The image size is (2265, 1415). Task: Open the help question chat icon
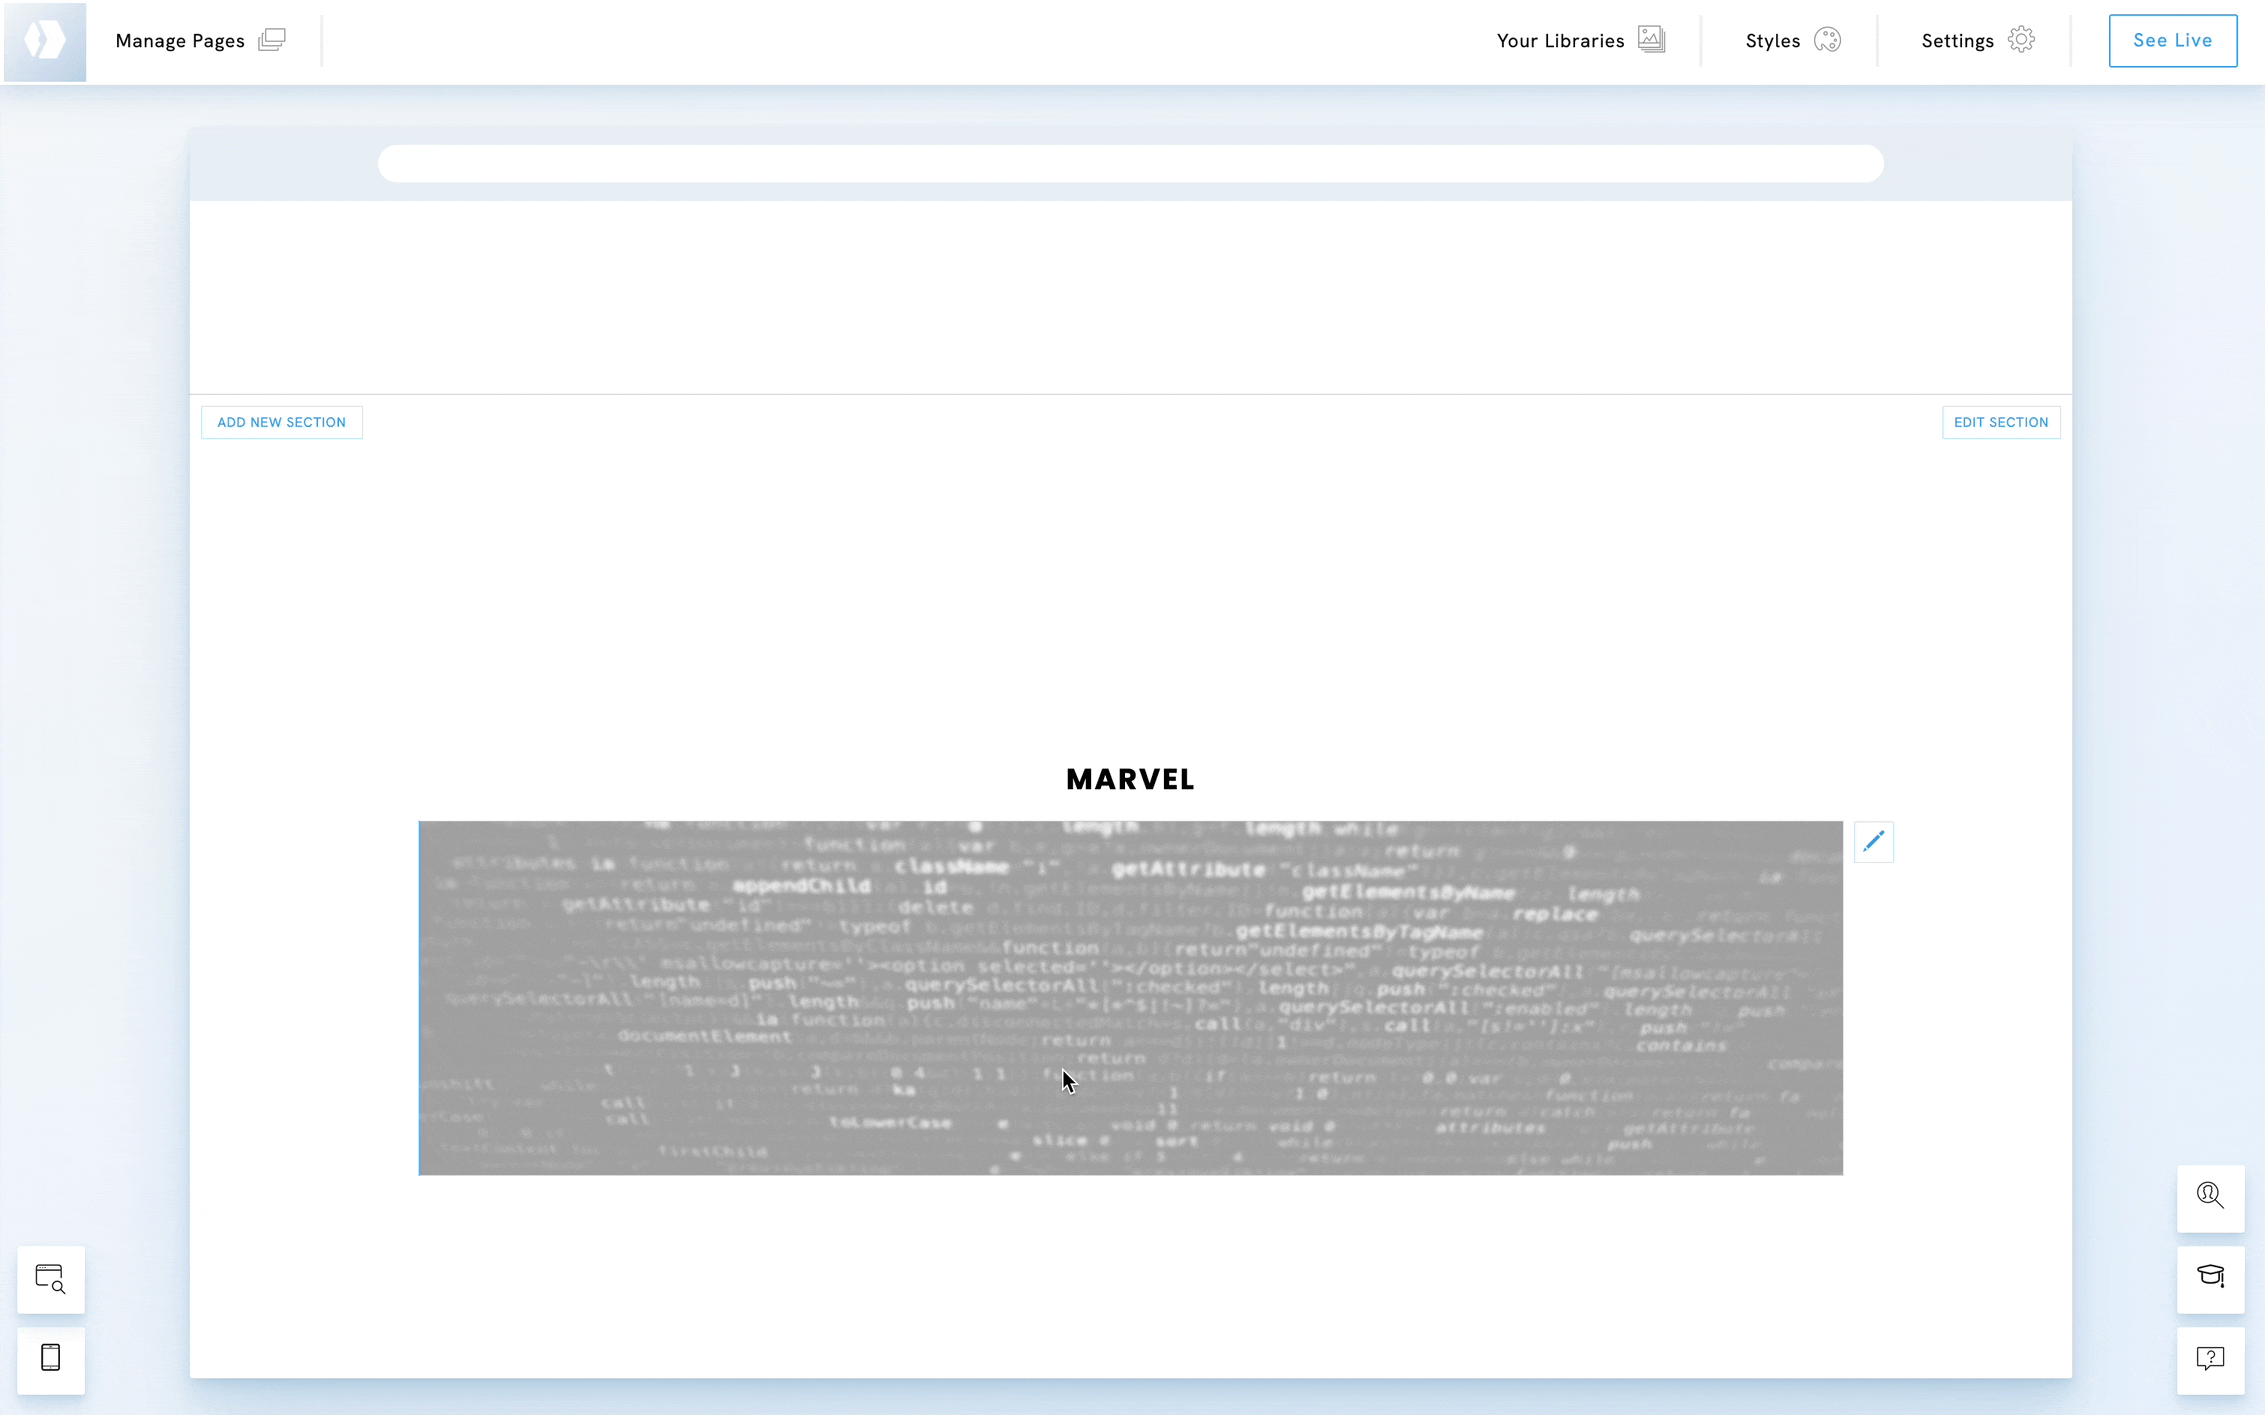(x=2210, y=1359)
